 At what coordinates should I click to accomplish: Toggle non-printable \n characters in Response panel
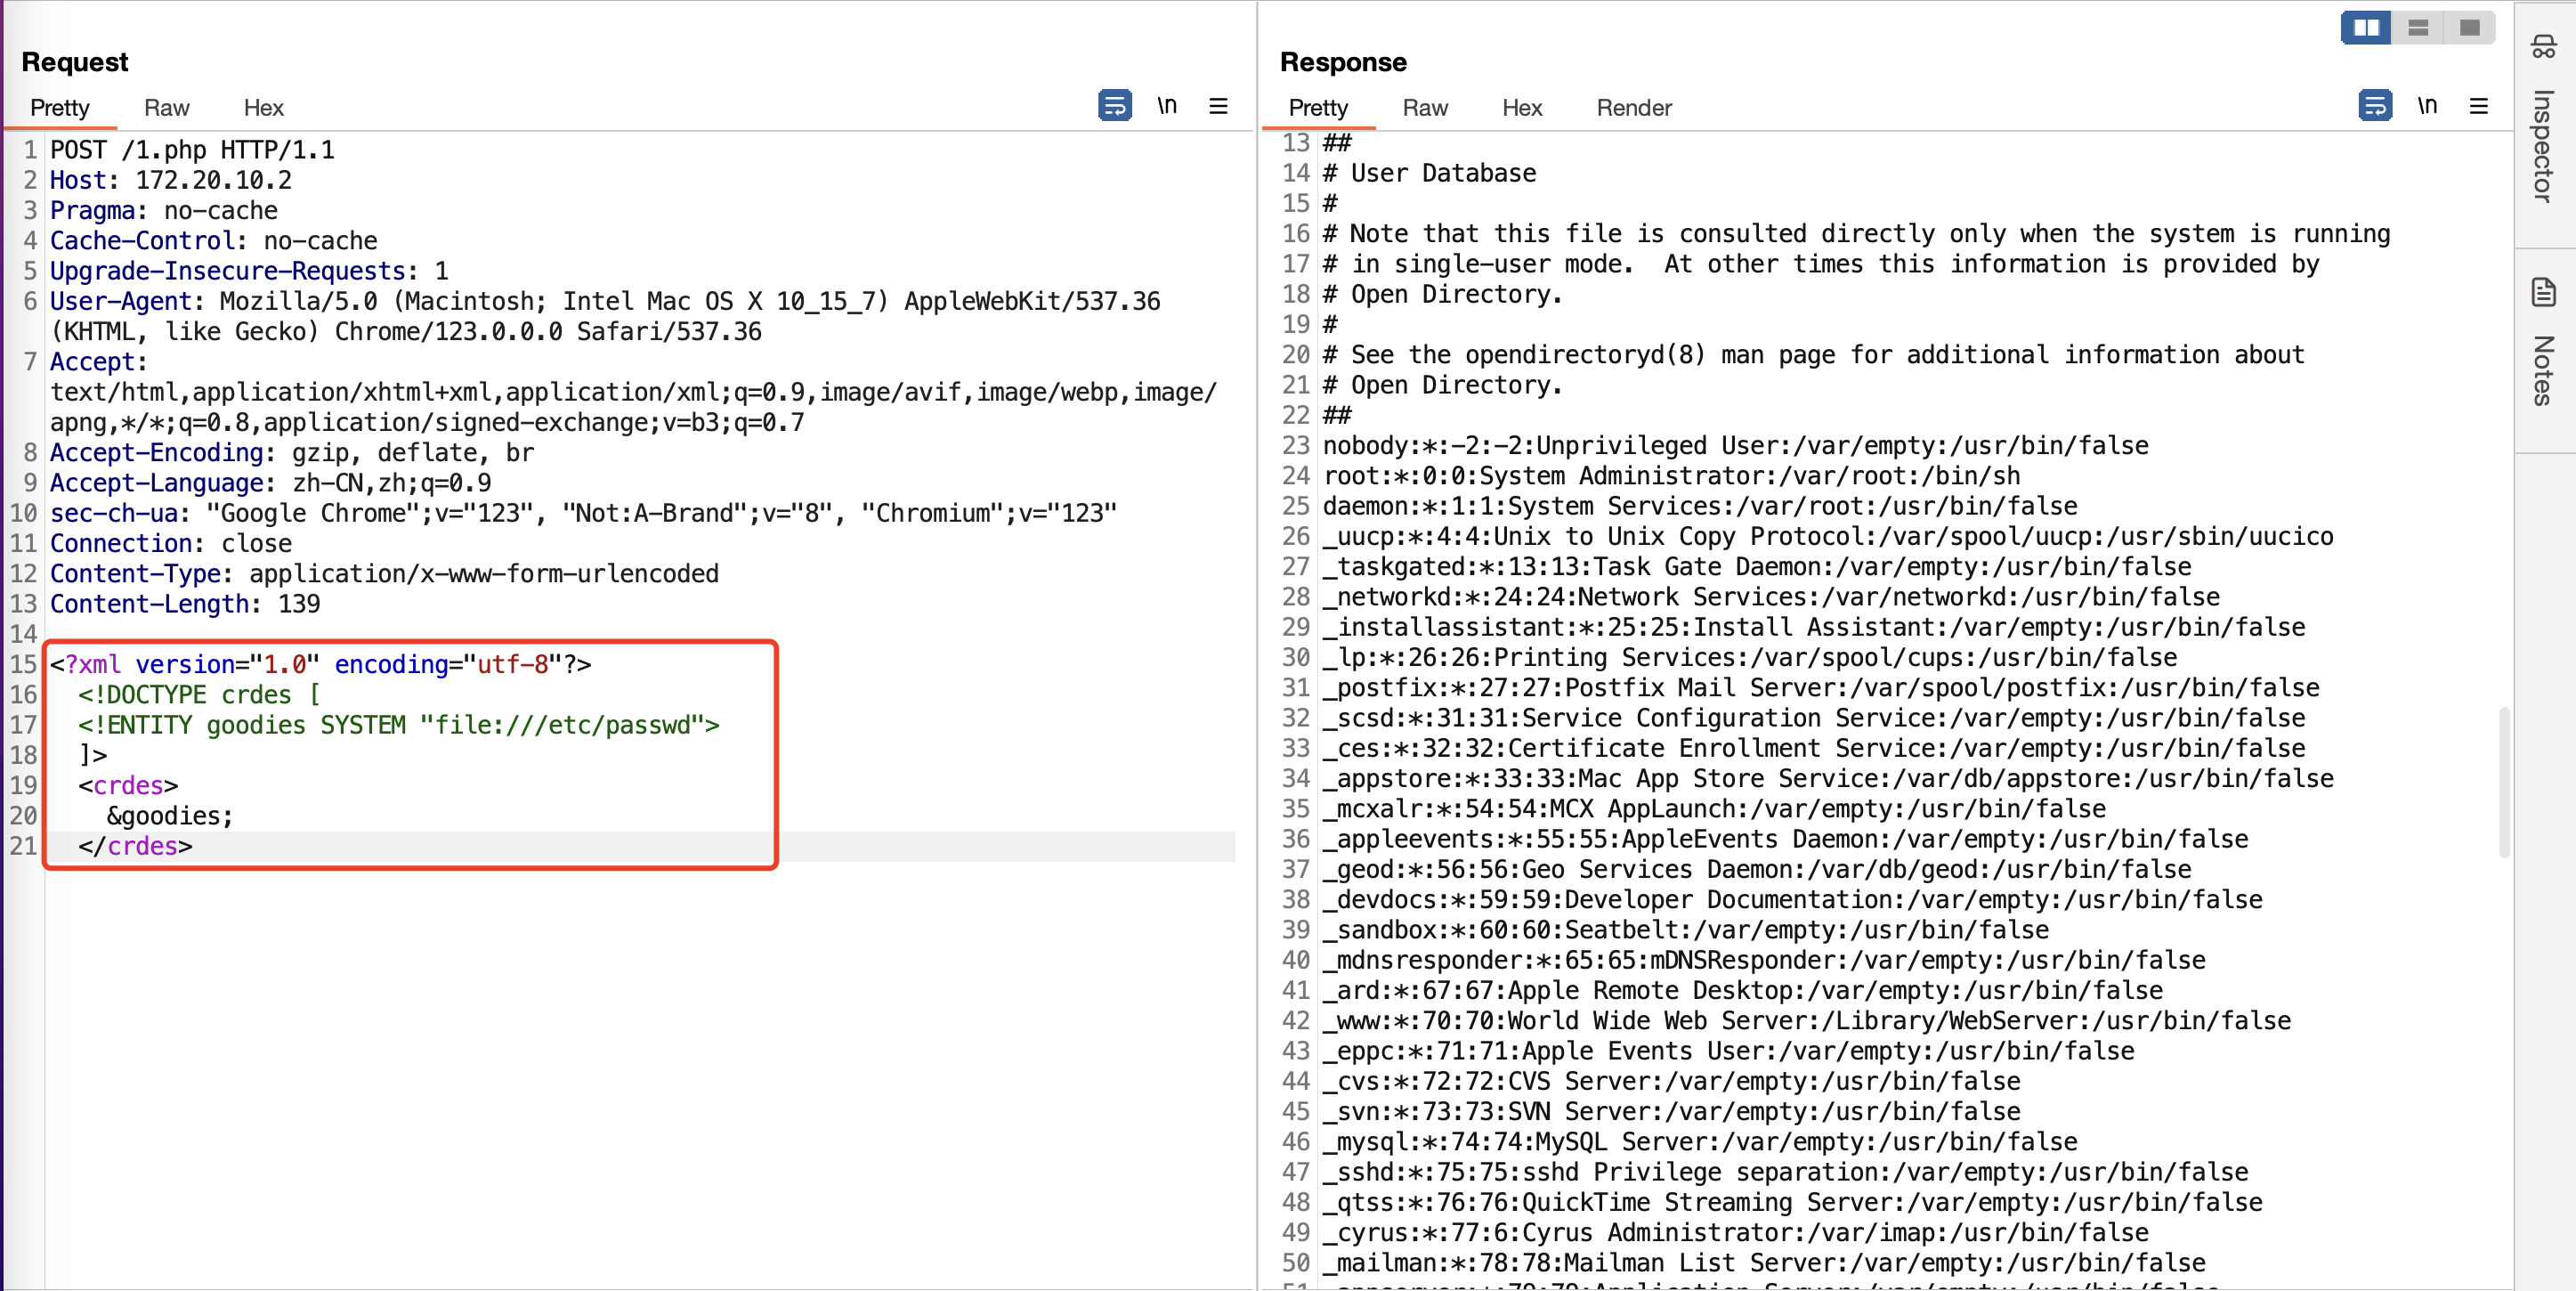(2427, 105)
